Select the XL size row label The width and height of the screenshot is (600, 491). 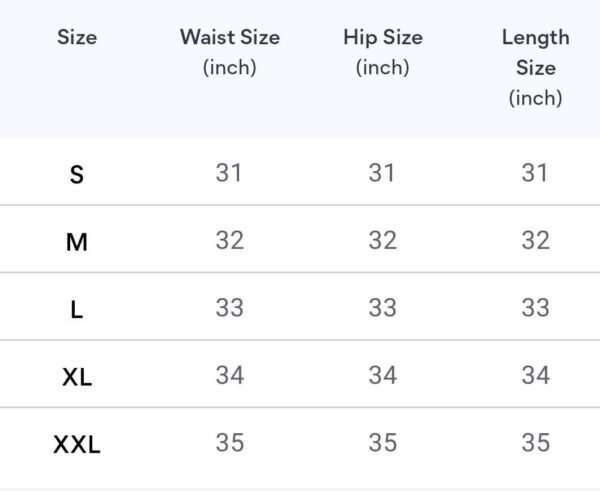[77, 377]
